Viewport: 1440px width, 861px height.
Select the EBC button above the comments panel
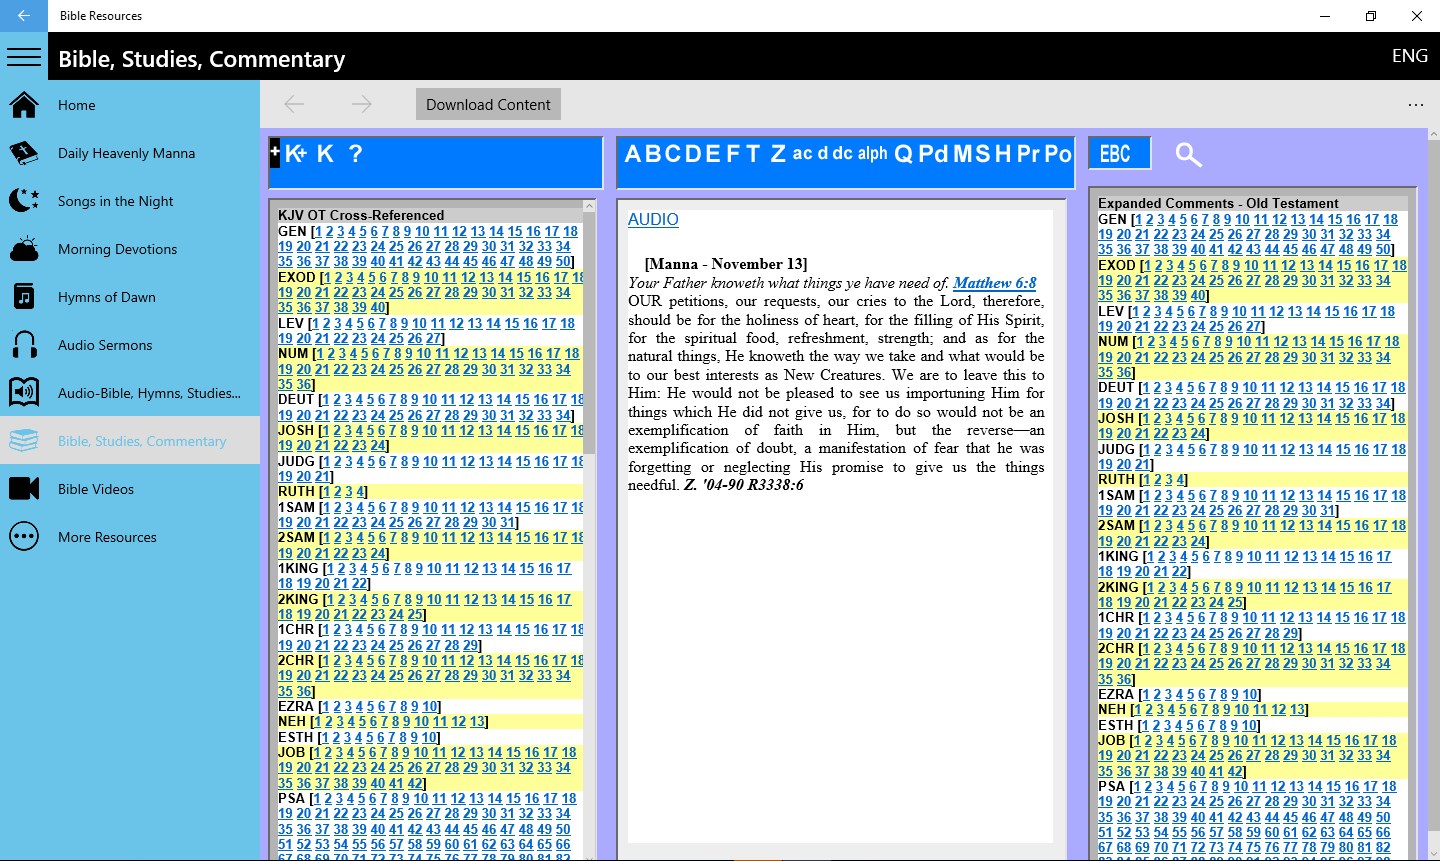click(1118, 153)
